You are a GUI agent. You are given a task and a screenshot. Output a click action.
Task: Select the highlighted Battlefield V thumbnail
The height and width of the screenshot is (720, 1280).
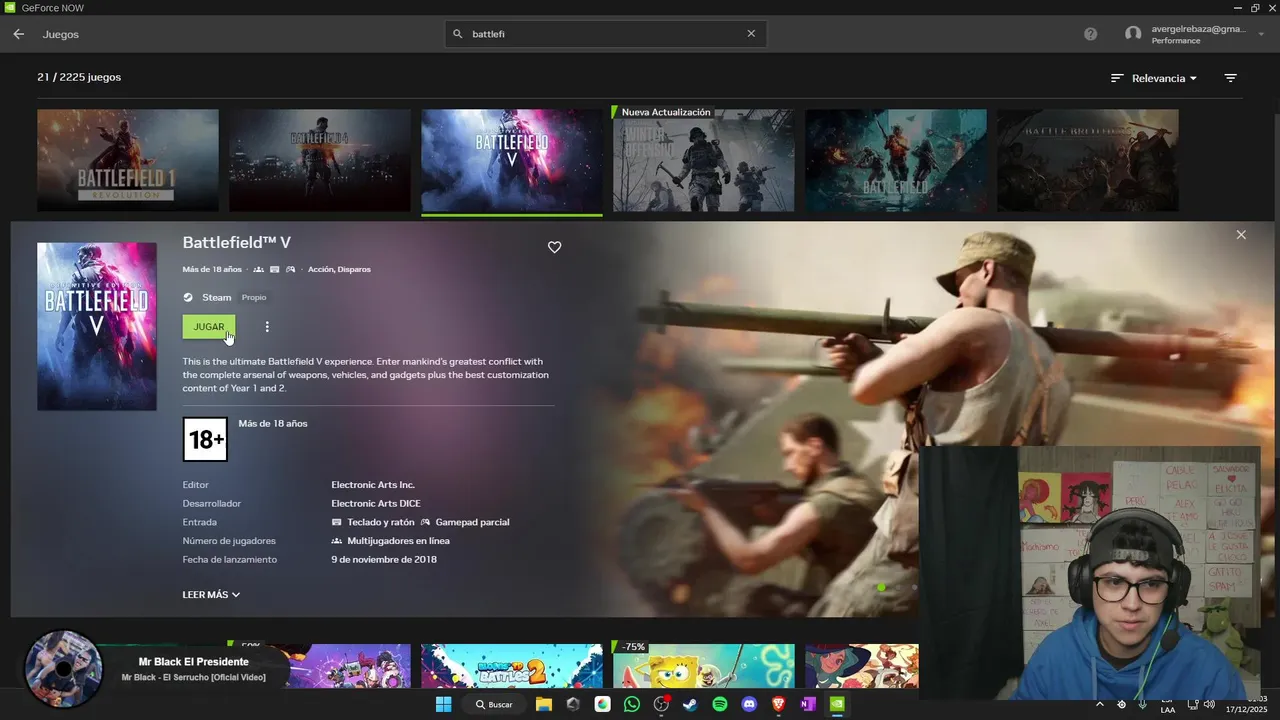[x=512, y=160]
